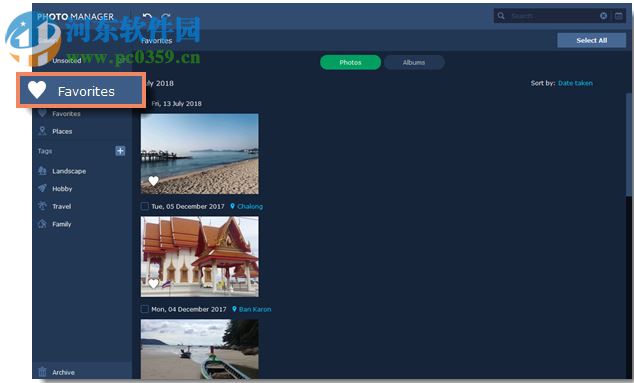
Task: Unfavorite the beach photo via heart icon
Action: tap(153, 181)
